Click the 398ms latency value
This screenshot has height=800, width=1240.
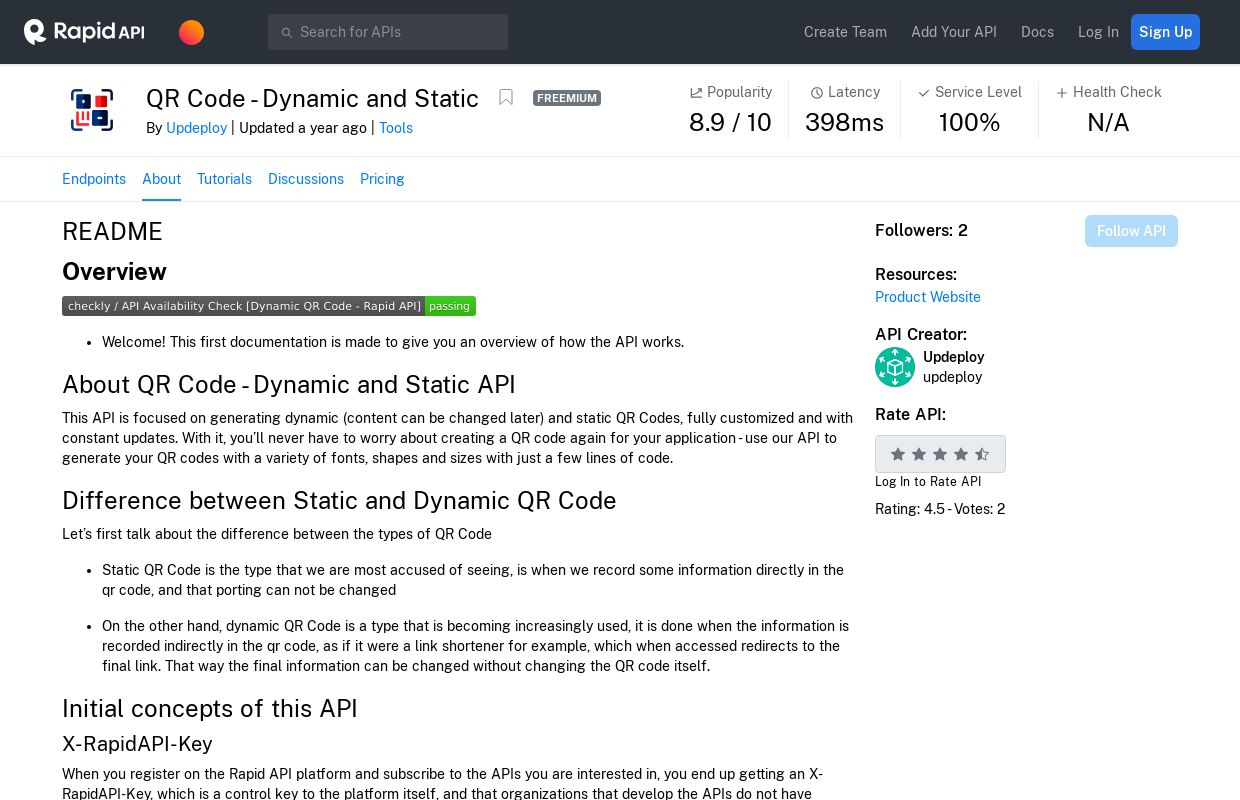point(844,122)
